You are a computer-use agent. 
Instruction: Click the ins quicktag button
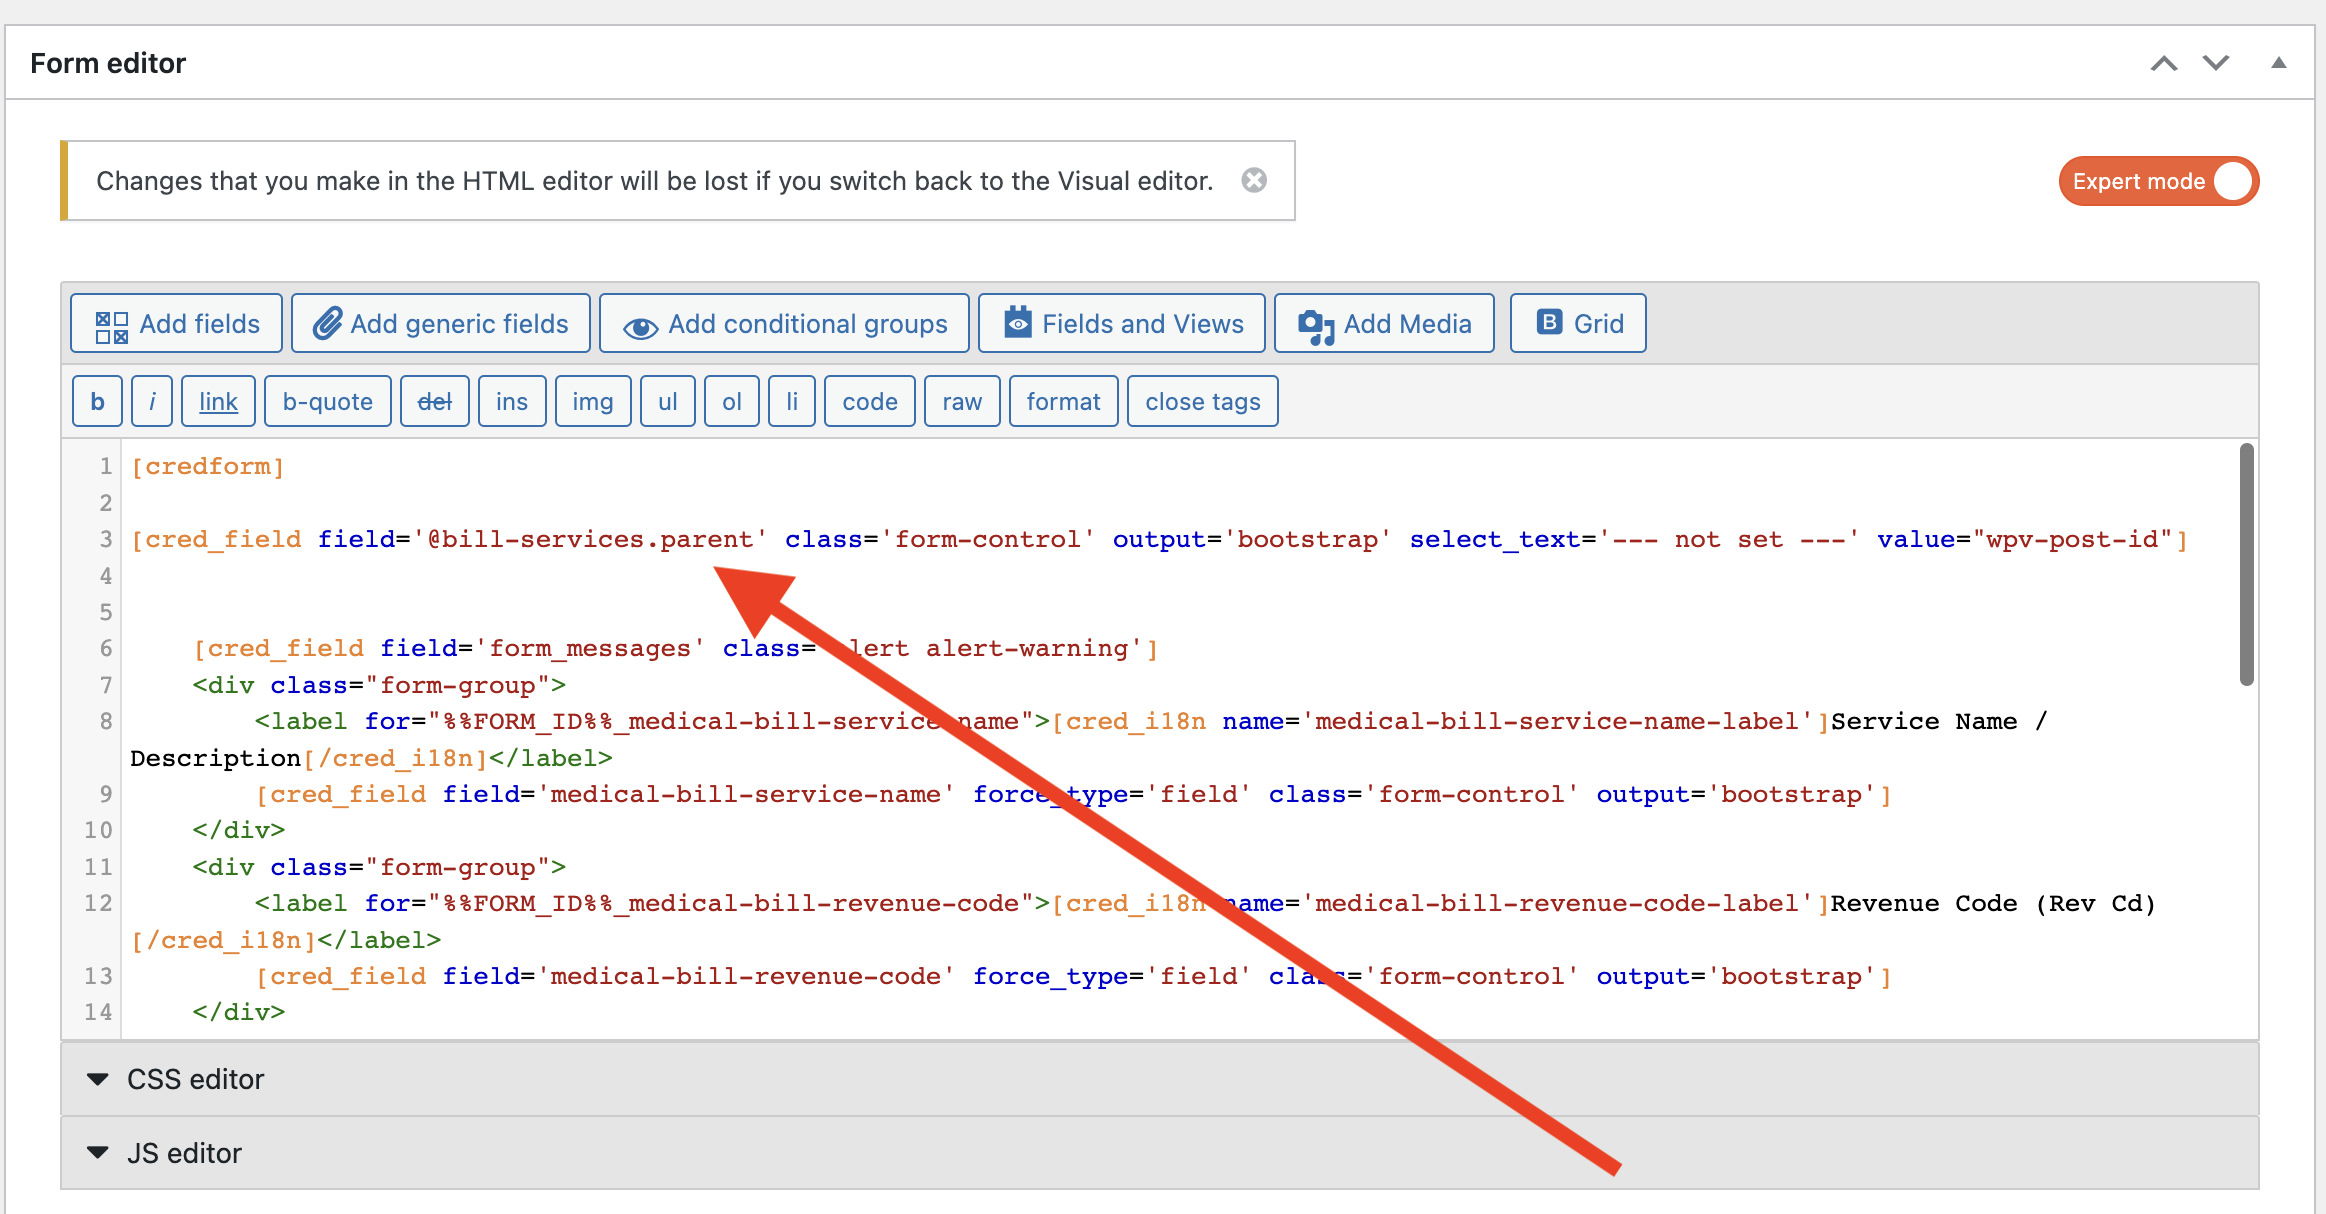[x=512, y=401]
